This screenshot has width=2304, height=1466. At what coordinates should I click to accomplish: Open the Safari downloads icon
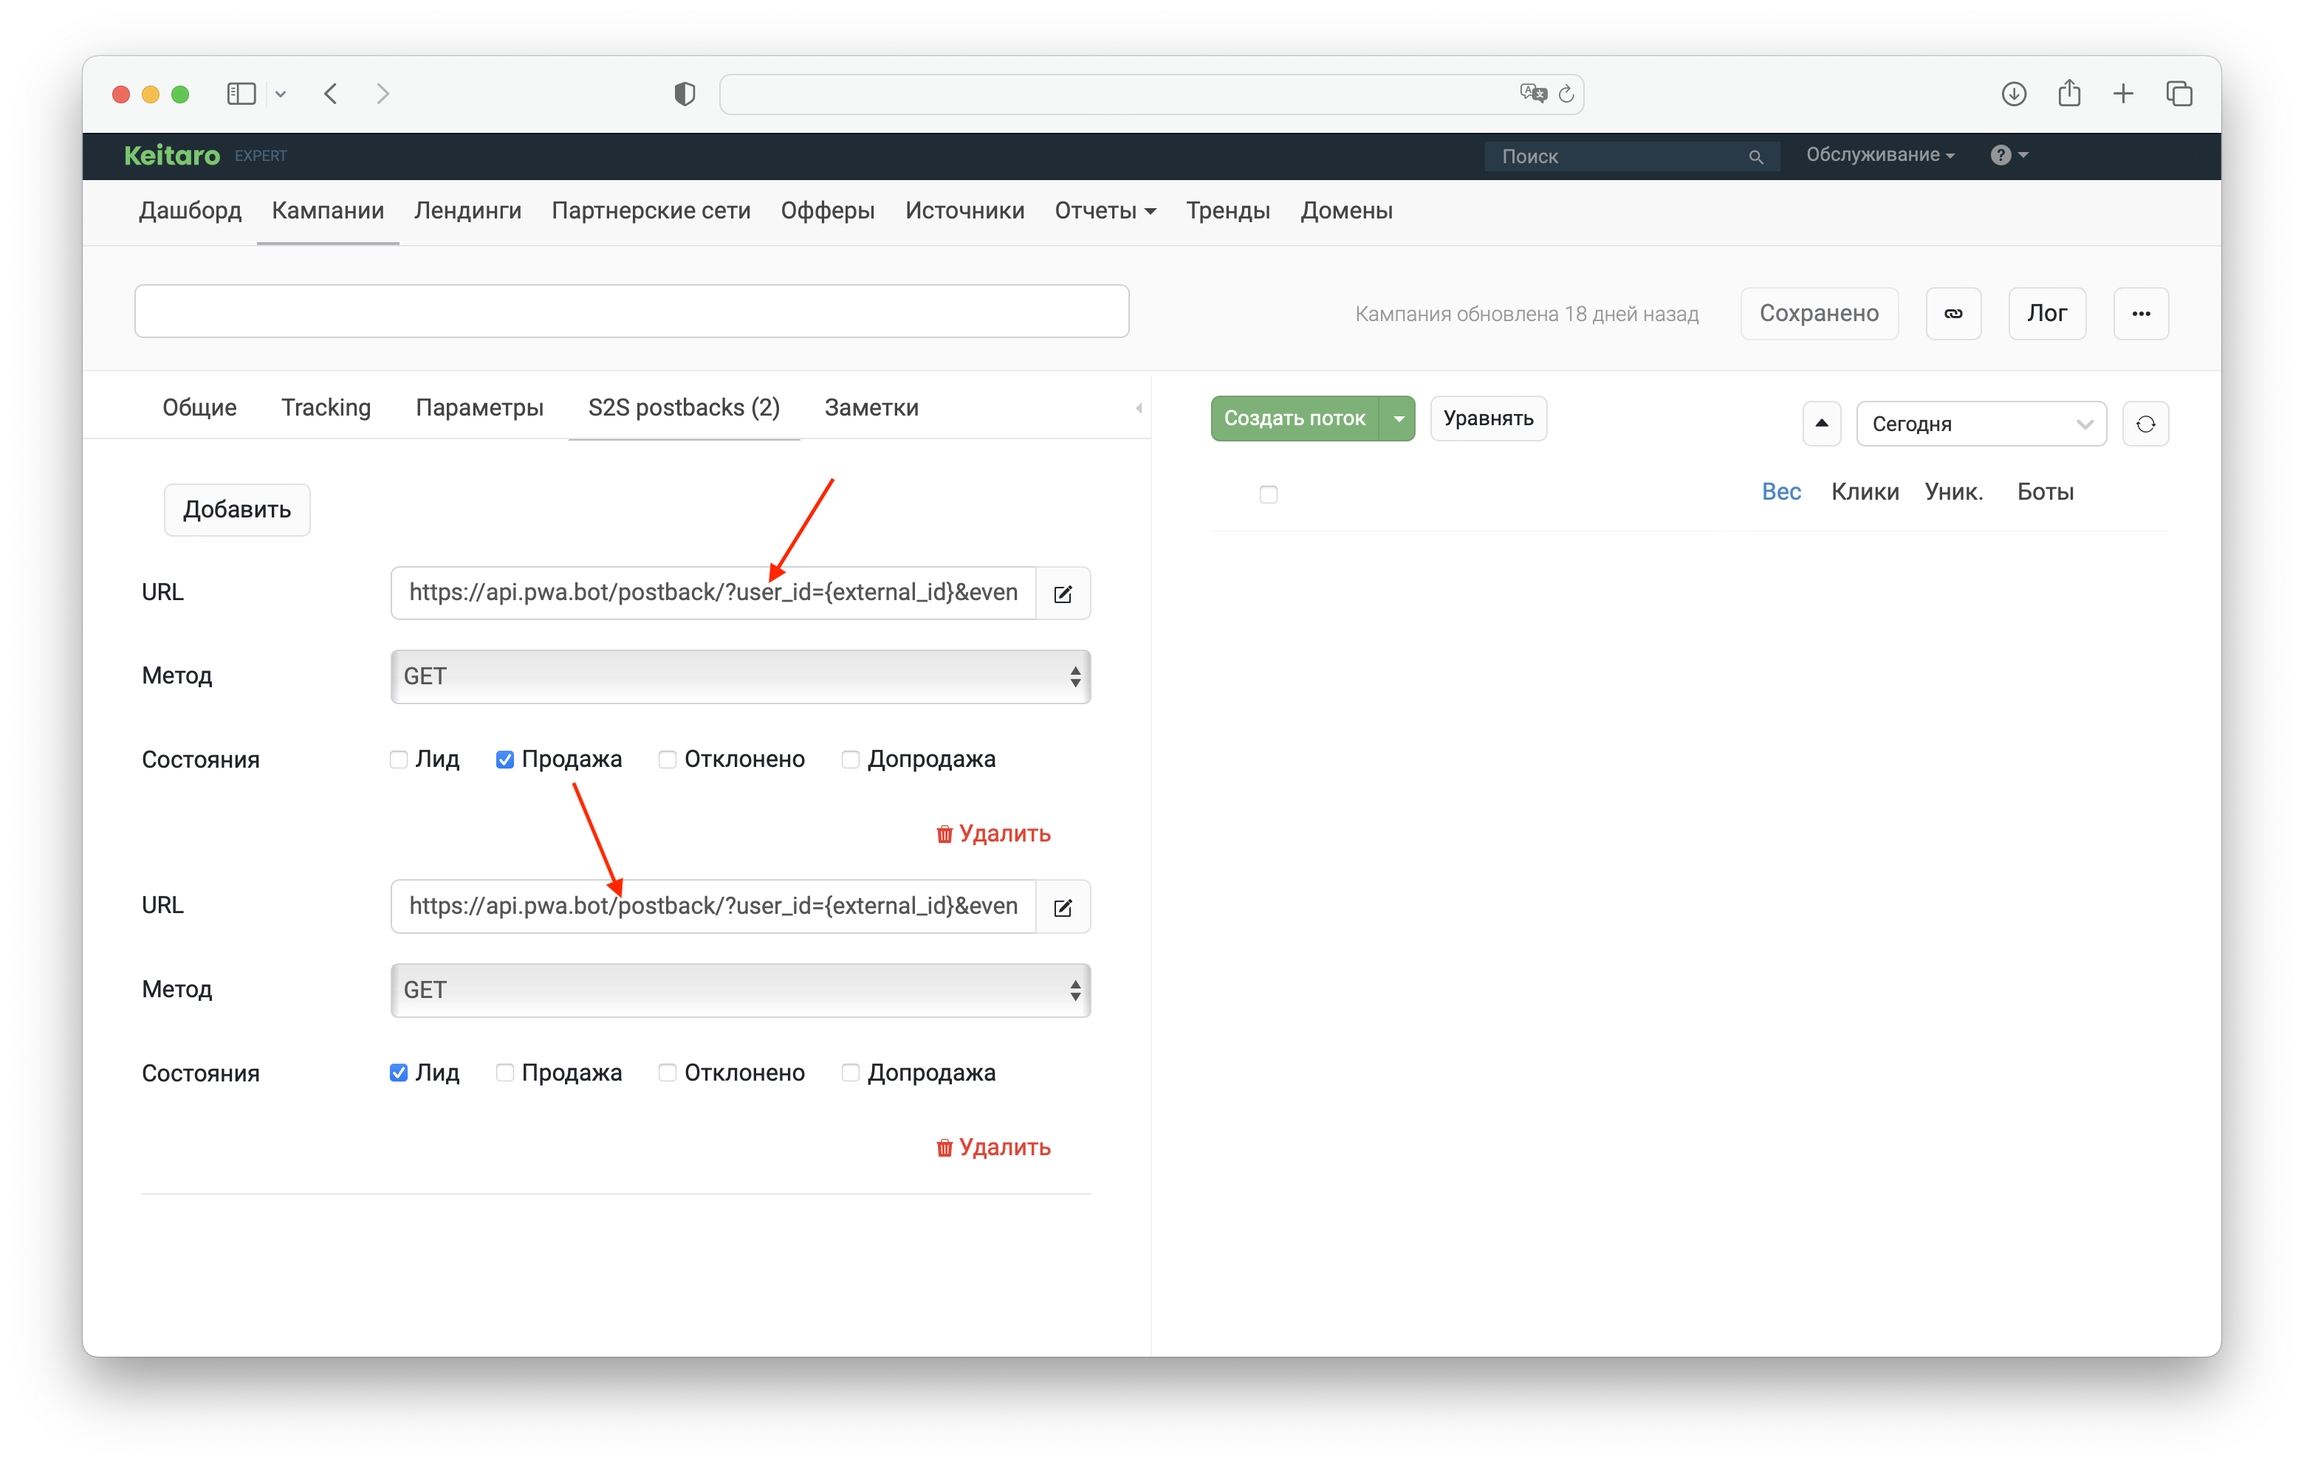[2013, 94]
